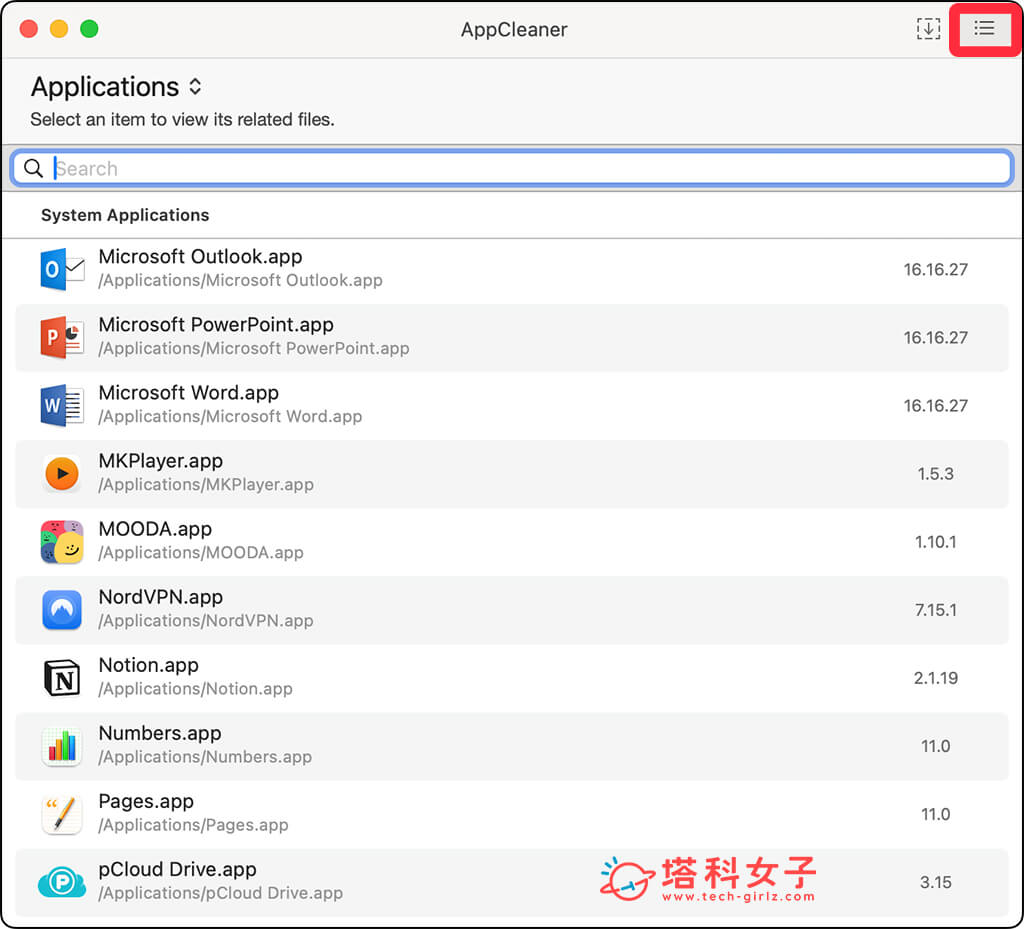Screen dimensions: 1024x929
Task: Click MKPlayer version 1.5.3
Action: [935, 473]
